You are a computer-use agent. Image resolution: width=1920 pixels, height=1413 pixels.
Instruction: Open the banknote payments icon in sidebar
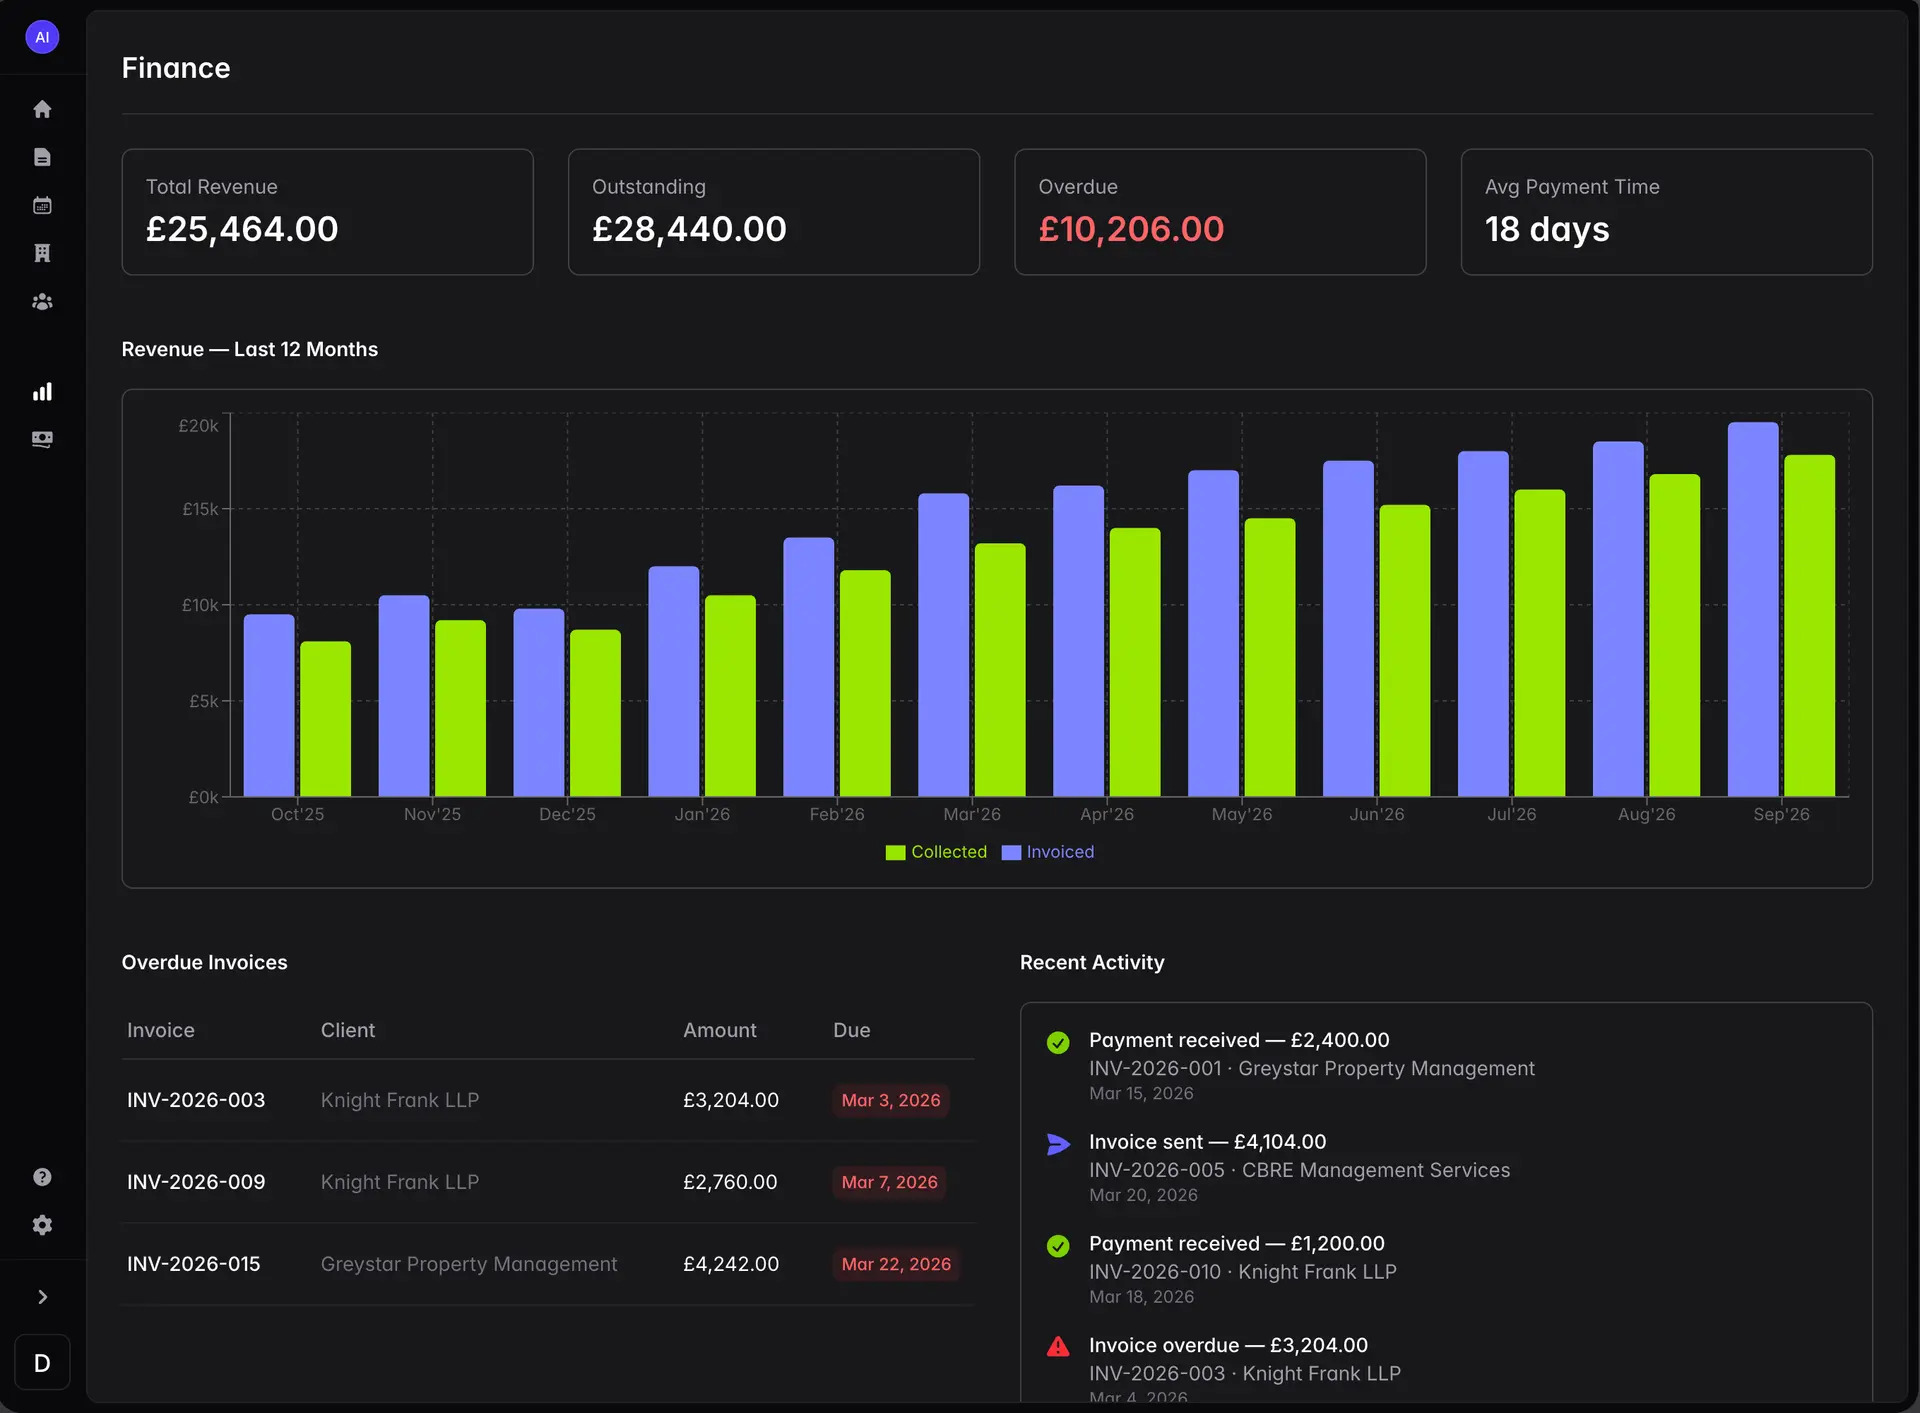coord(42,440)
